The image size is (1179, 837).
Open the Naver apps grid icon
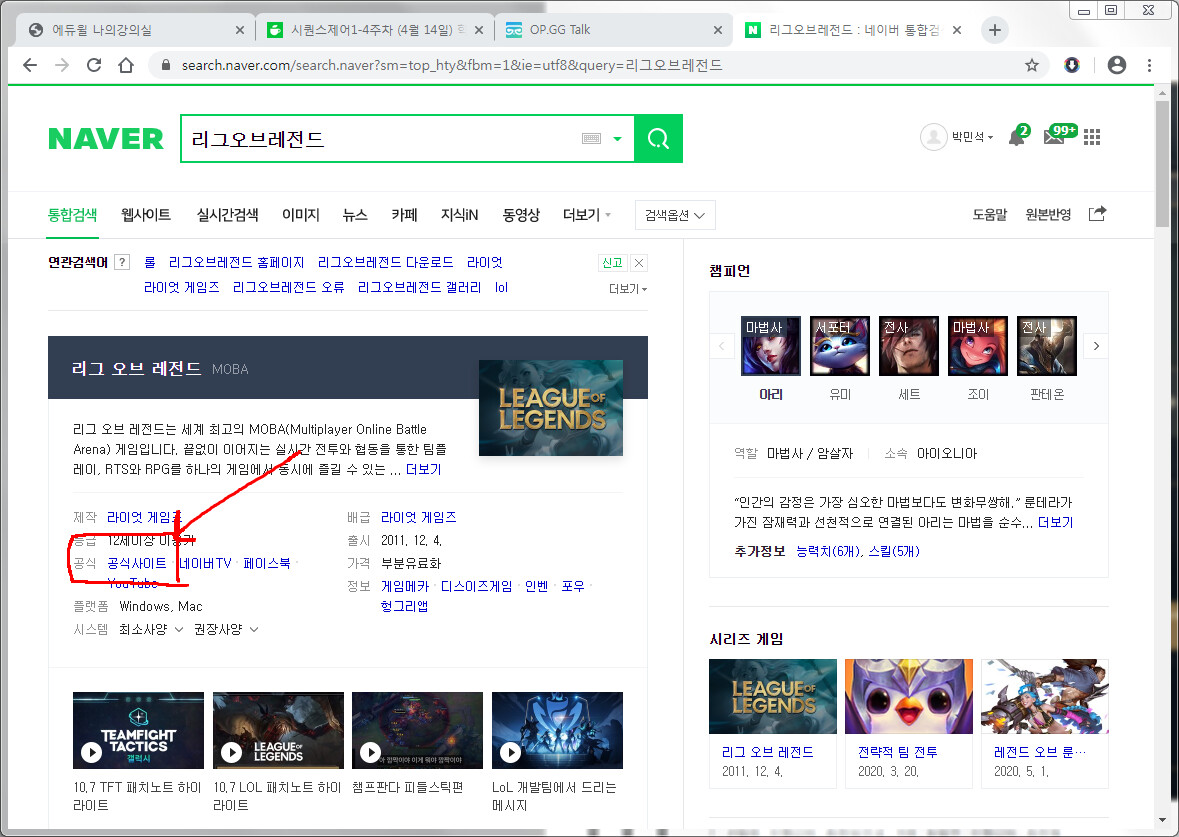click(1092, 138)
